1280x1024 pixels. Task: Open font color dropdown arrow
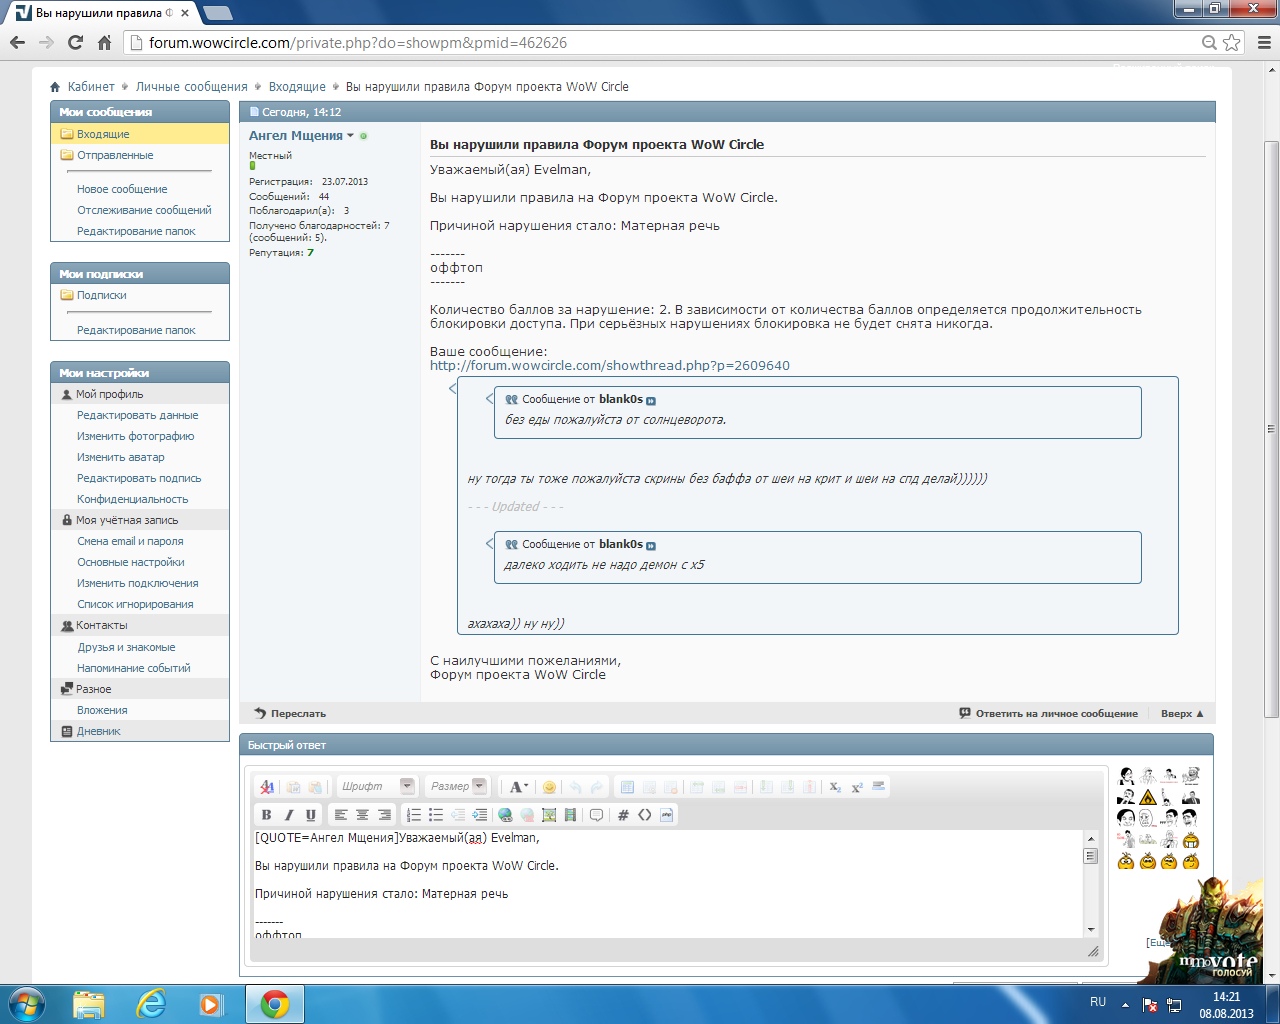pos(526,787)
